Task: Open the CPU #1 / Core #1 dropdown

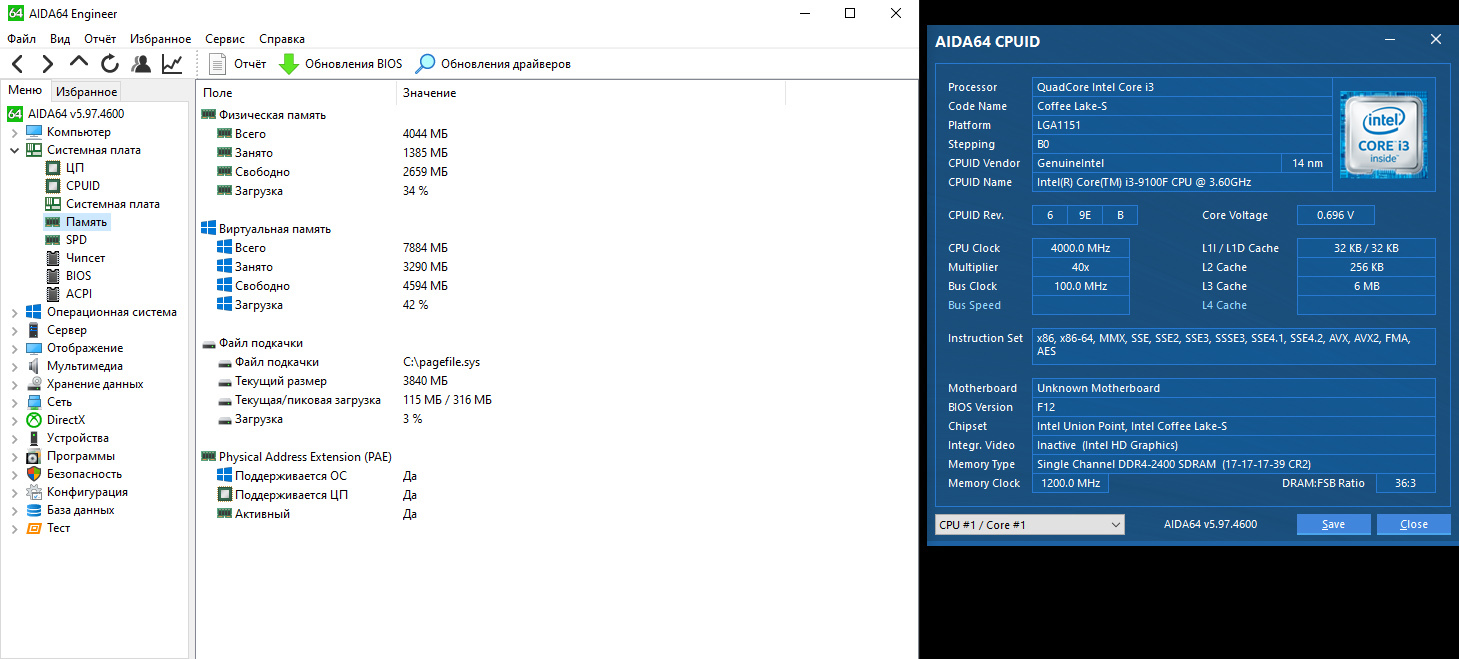Action: pos(1029,525)
